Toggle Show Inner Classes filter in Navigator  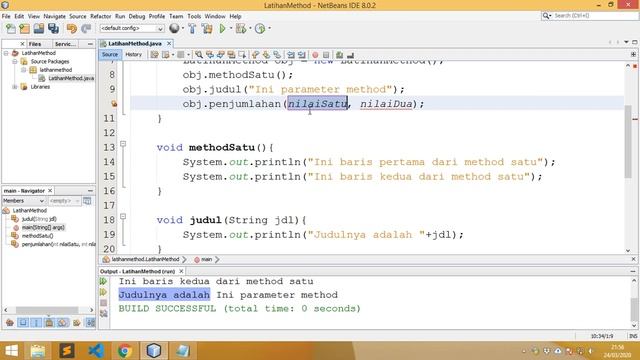62,323
